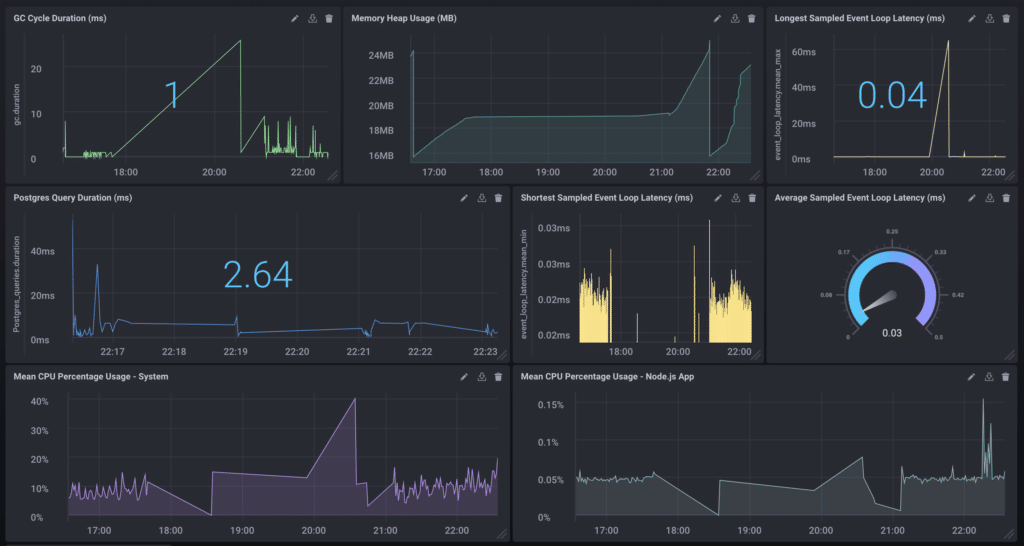Image resolution: width=1024 pixels, height=546 pixels.
Task: Download the Memory Heap Usage panel data
Action: point(735,18)
